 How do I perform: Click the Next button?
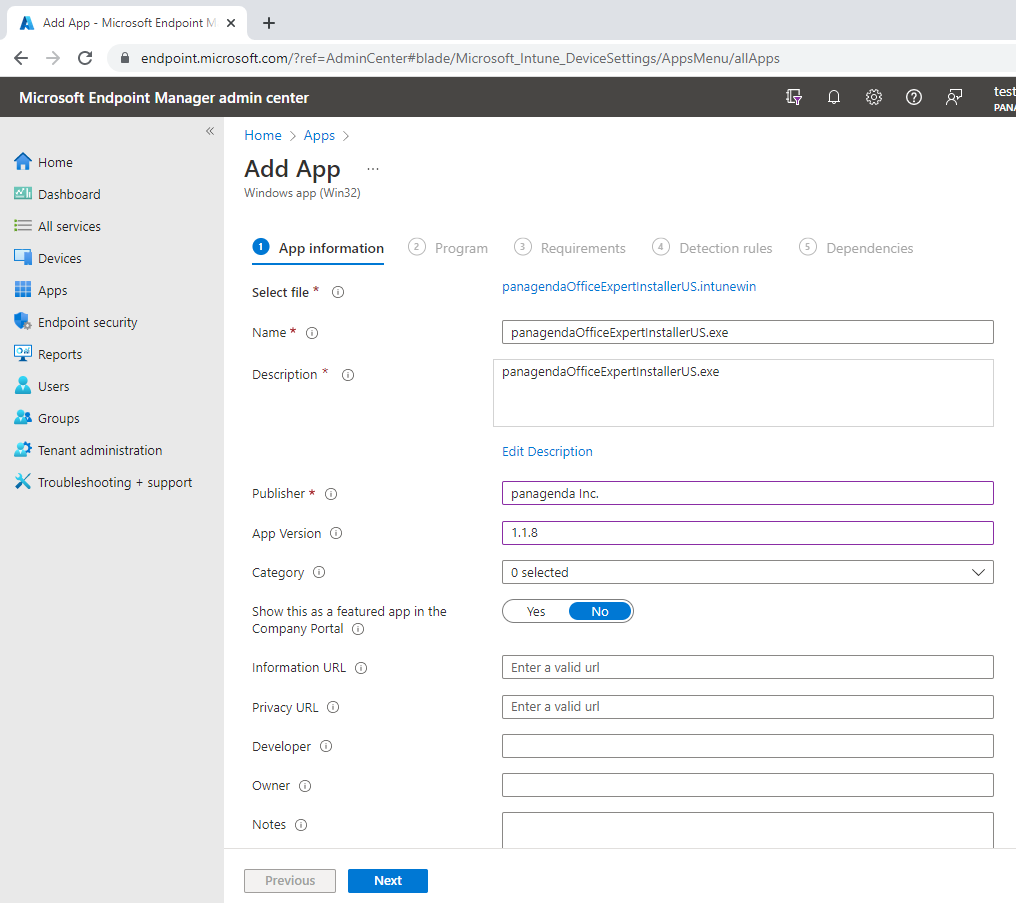388,880
